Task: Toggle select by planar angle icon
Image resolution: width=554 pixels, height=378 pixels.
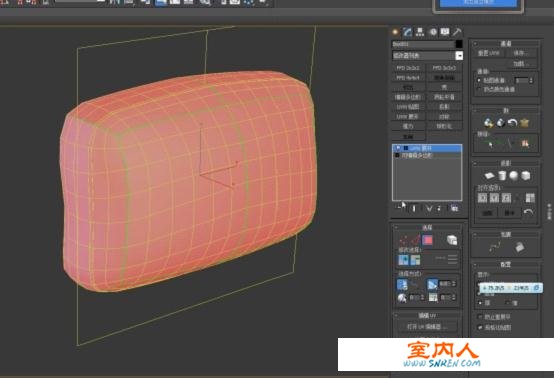Action: 432,284
